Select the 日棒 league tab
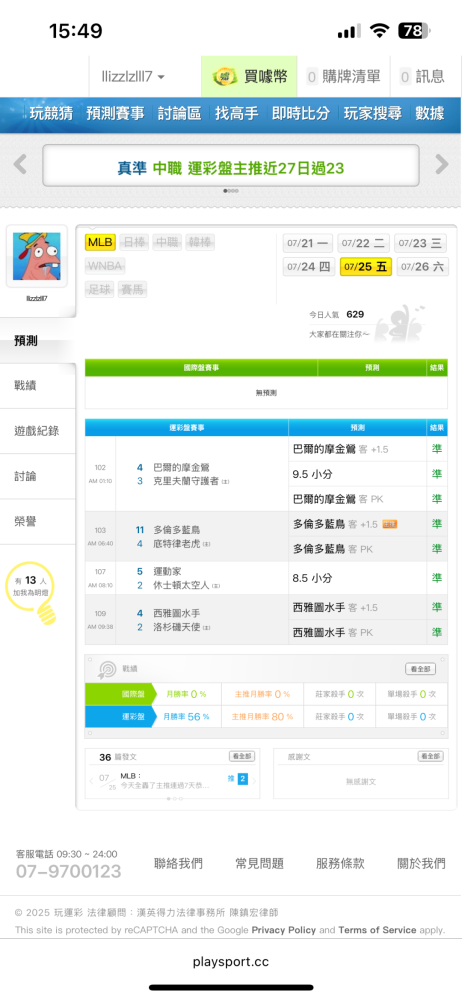The width and height of the screenshot is (462, 1000). coord(134,242)
